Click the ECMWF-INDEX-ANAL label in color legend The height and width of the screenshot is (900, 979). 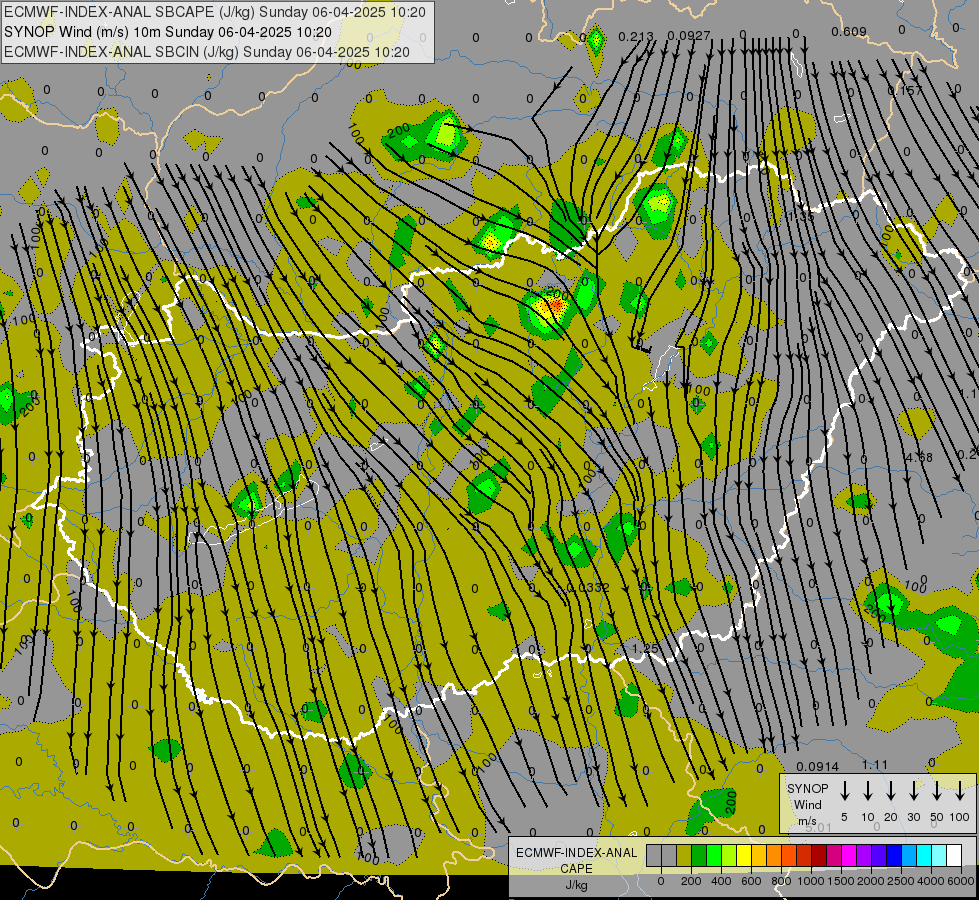click(576, 853)
